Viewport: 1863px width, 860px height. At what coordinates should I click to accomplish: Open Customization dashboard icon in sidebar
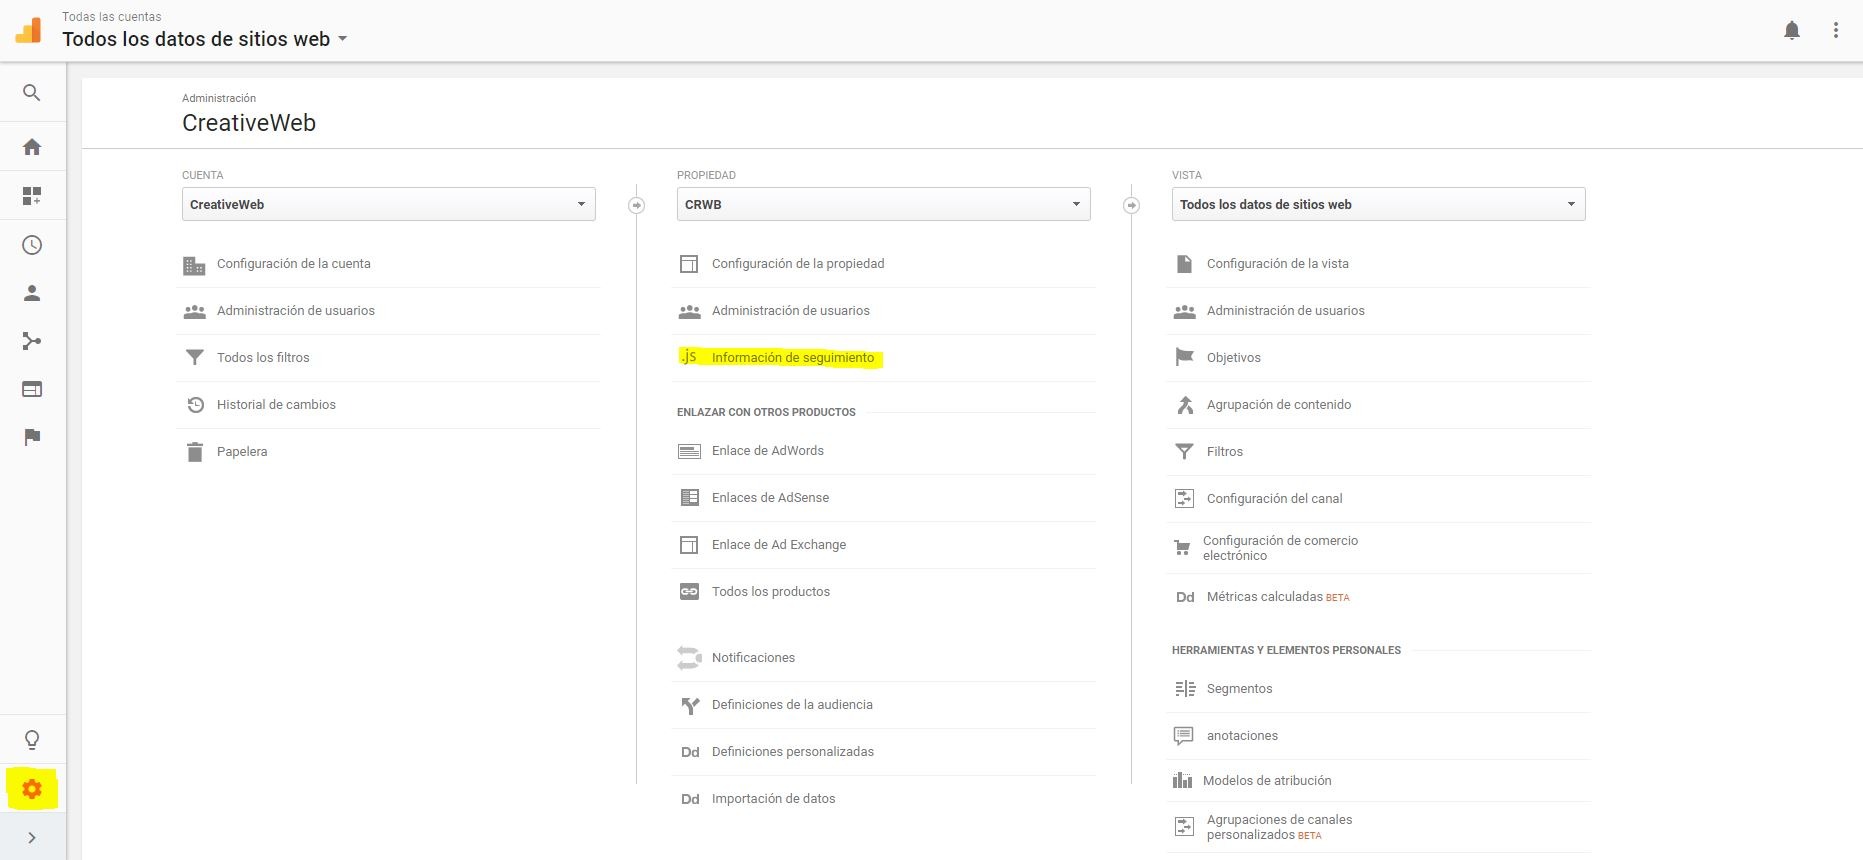pos(32,196)
